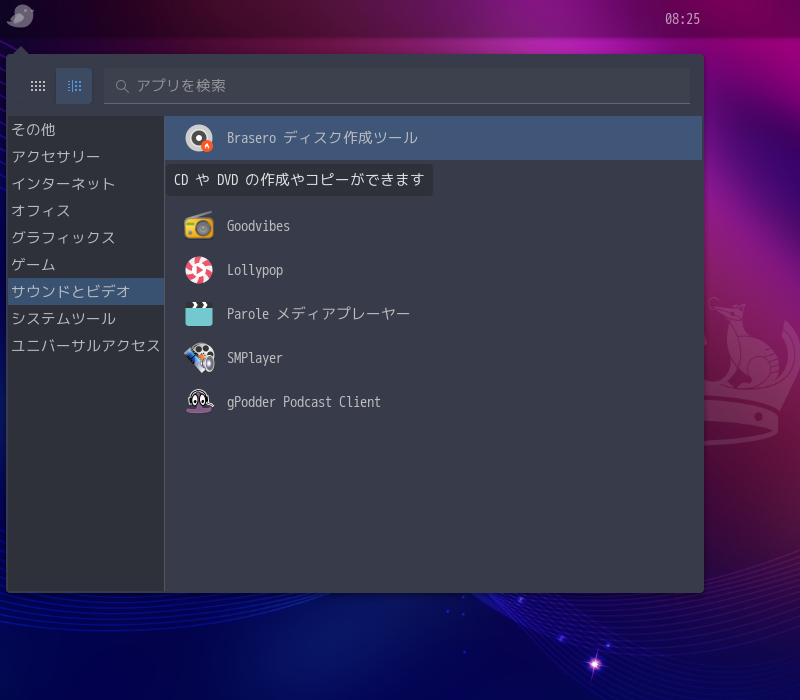Open the Lollypop label
The width and height of the screenshot is (800, 700).
coord(255,270)
